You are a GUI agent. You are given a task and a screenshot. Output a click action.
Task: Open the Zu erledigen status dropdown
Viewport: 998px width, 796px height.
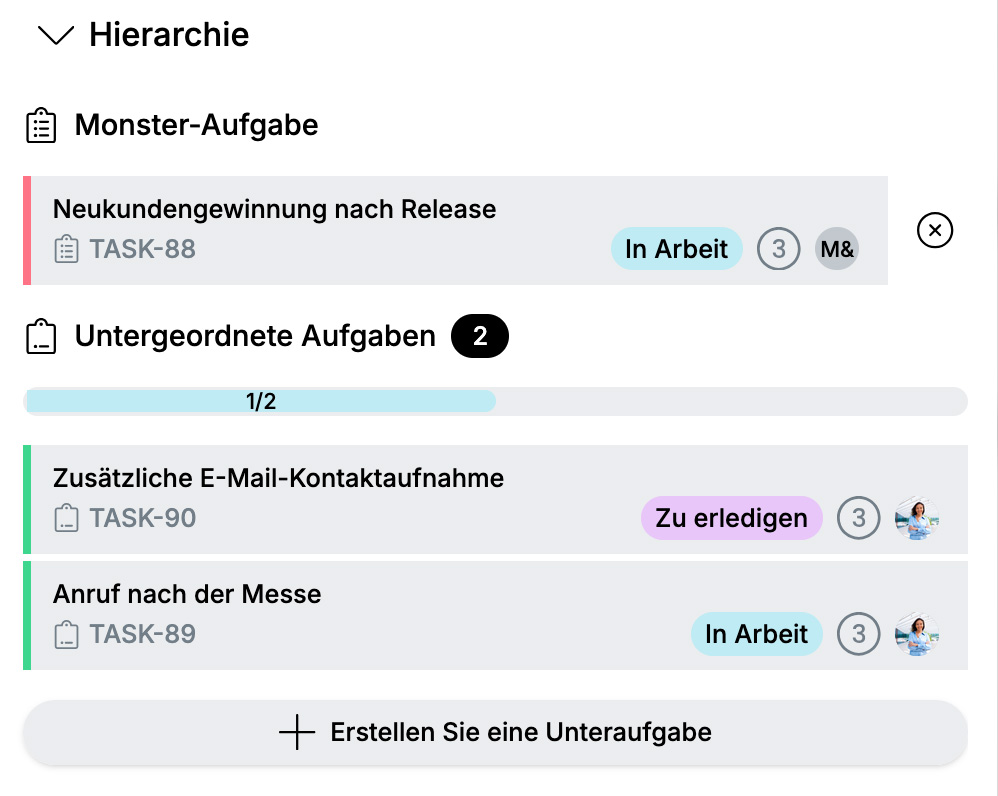(x=731, y=518)
